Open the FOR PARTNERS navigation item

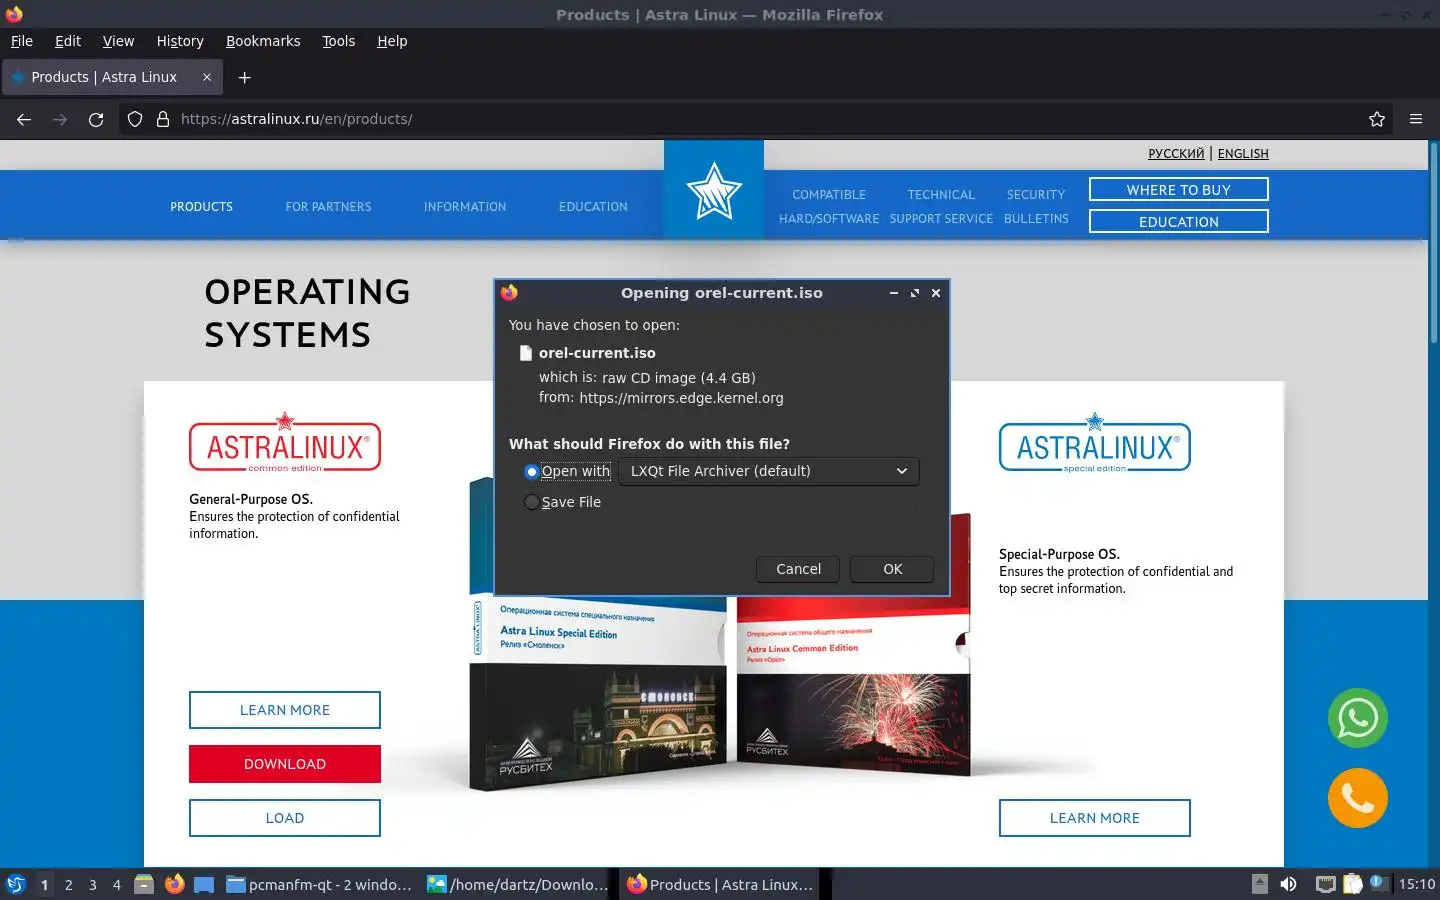click(328, 207)
